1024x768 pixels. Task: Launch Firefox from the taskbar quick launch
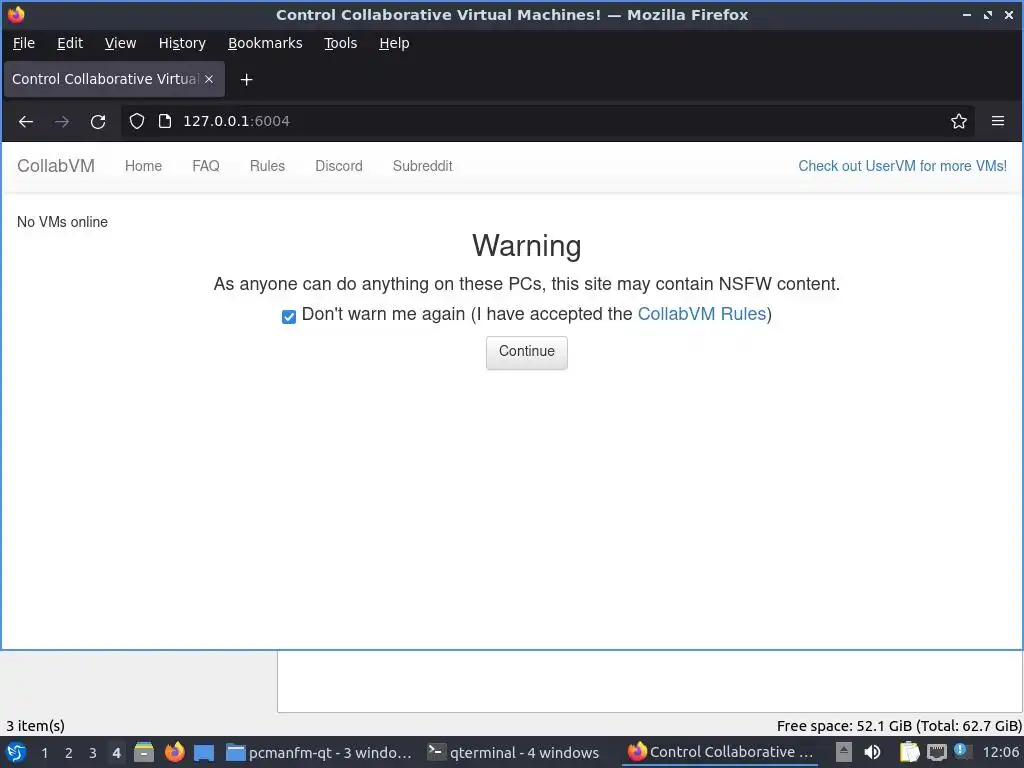(x=174, y=752)
